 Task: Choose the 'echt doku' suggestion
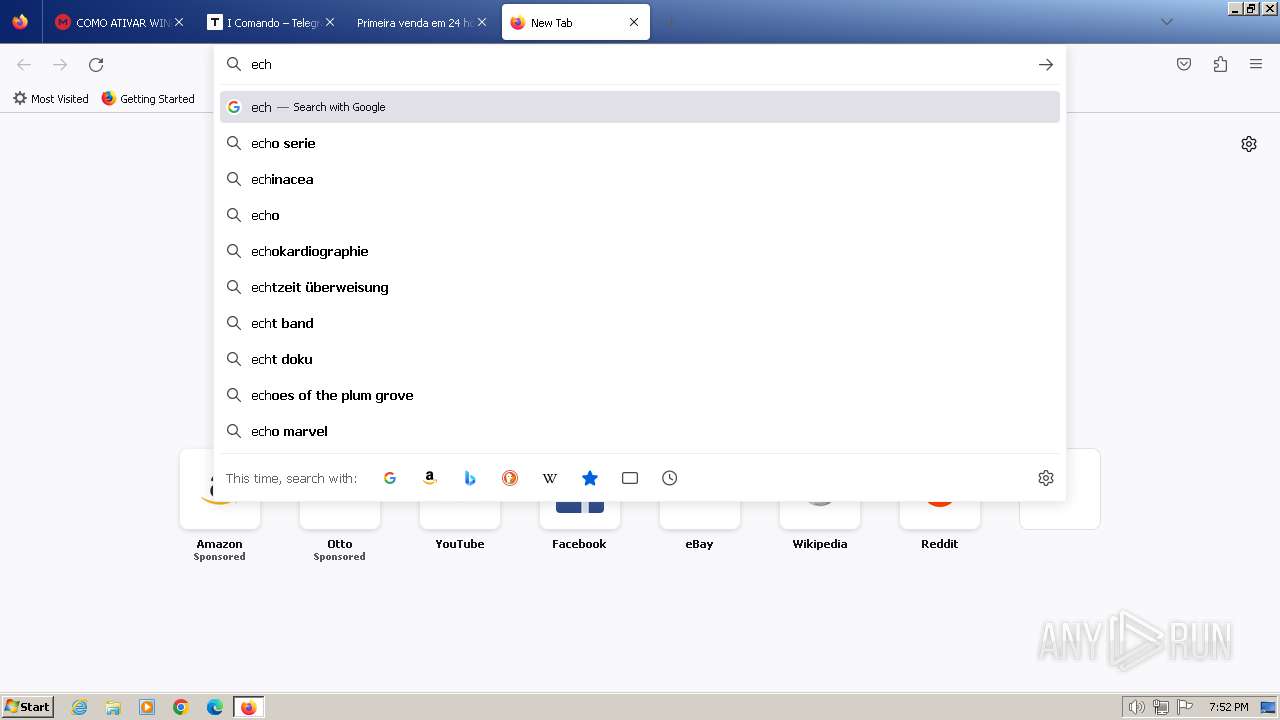tap(640, 359)
